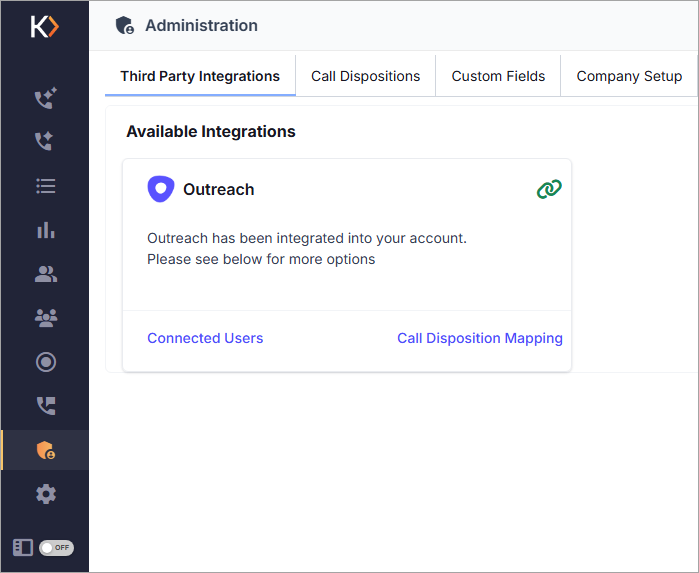Open the Connected Users link
699x573 pixels.
pyautogui.click(x=205, y=338)
